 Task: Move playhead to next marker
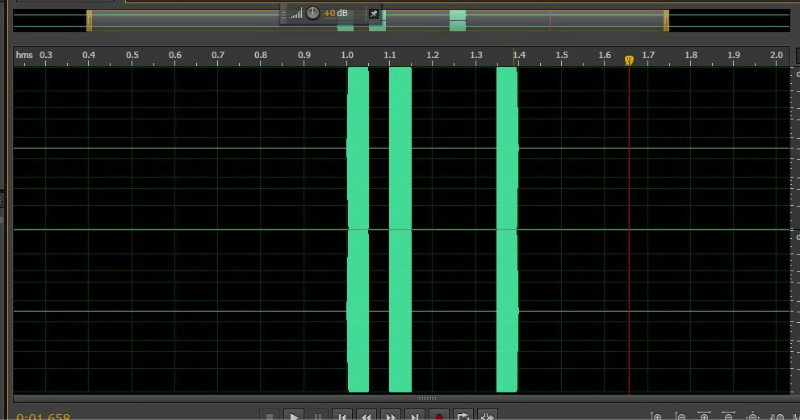pyautogui.click(x=415, y=415)
